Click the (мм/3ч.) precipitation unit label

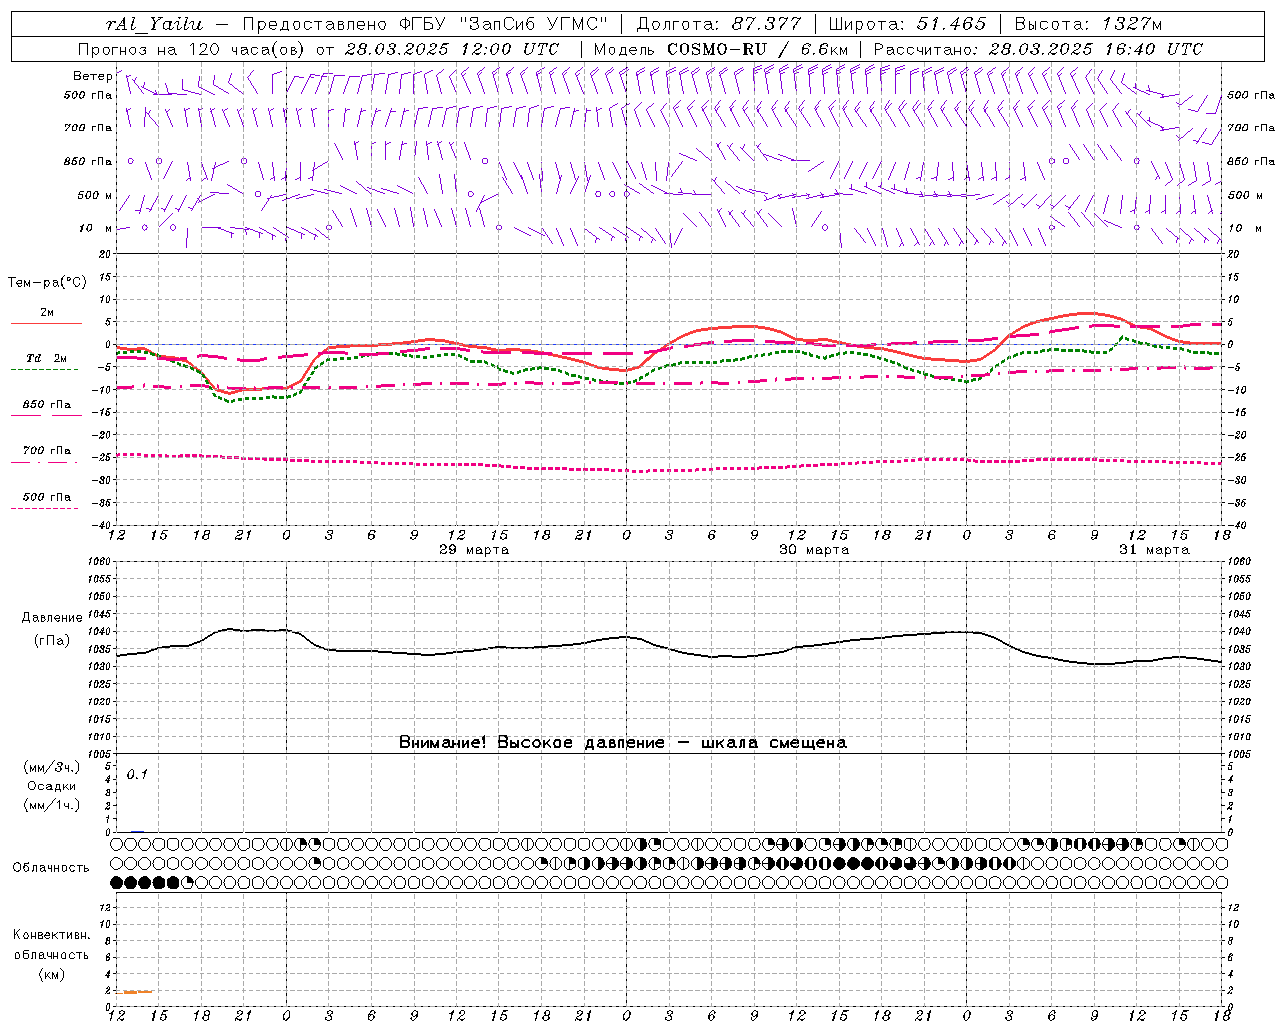[x=51, y=768]
